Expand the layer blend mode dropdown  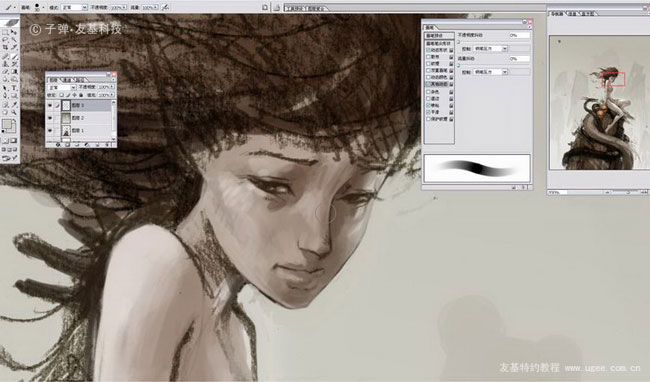tap(62, 87)
